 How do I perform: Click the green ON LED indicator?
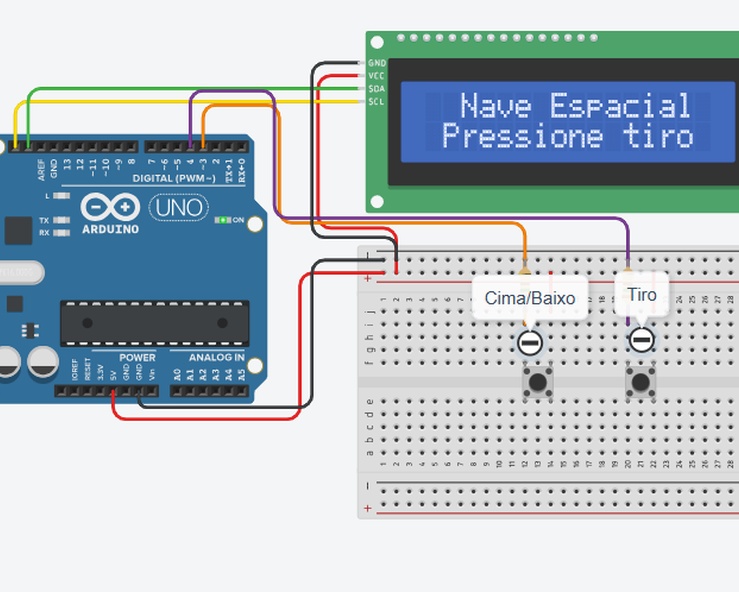[x=224, y=219]
